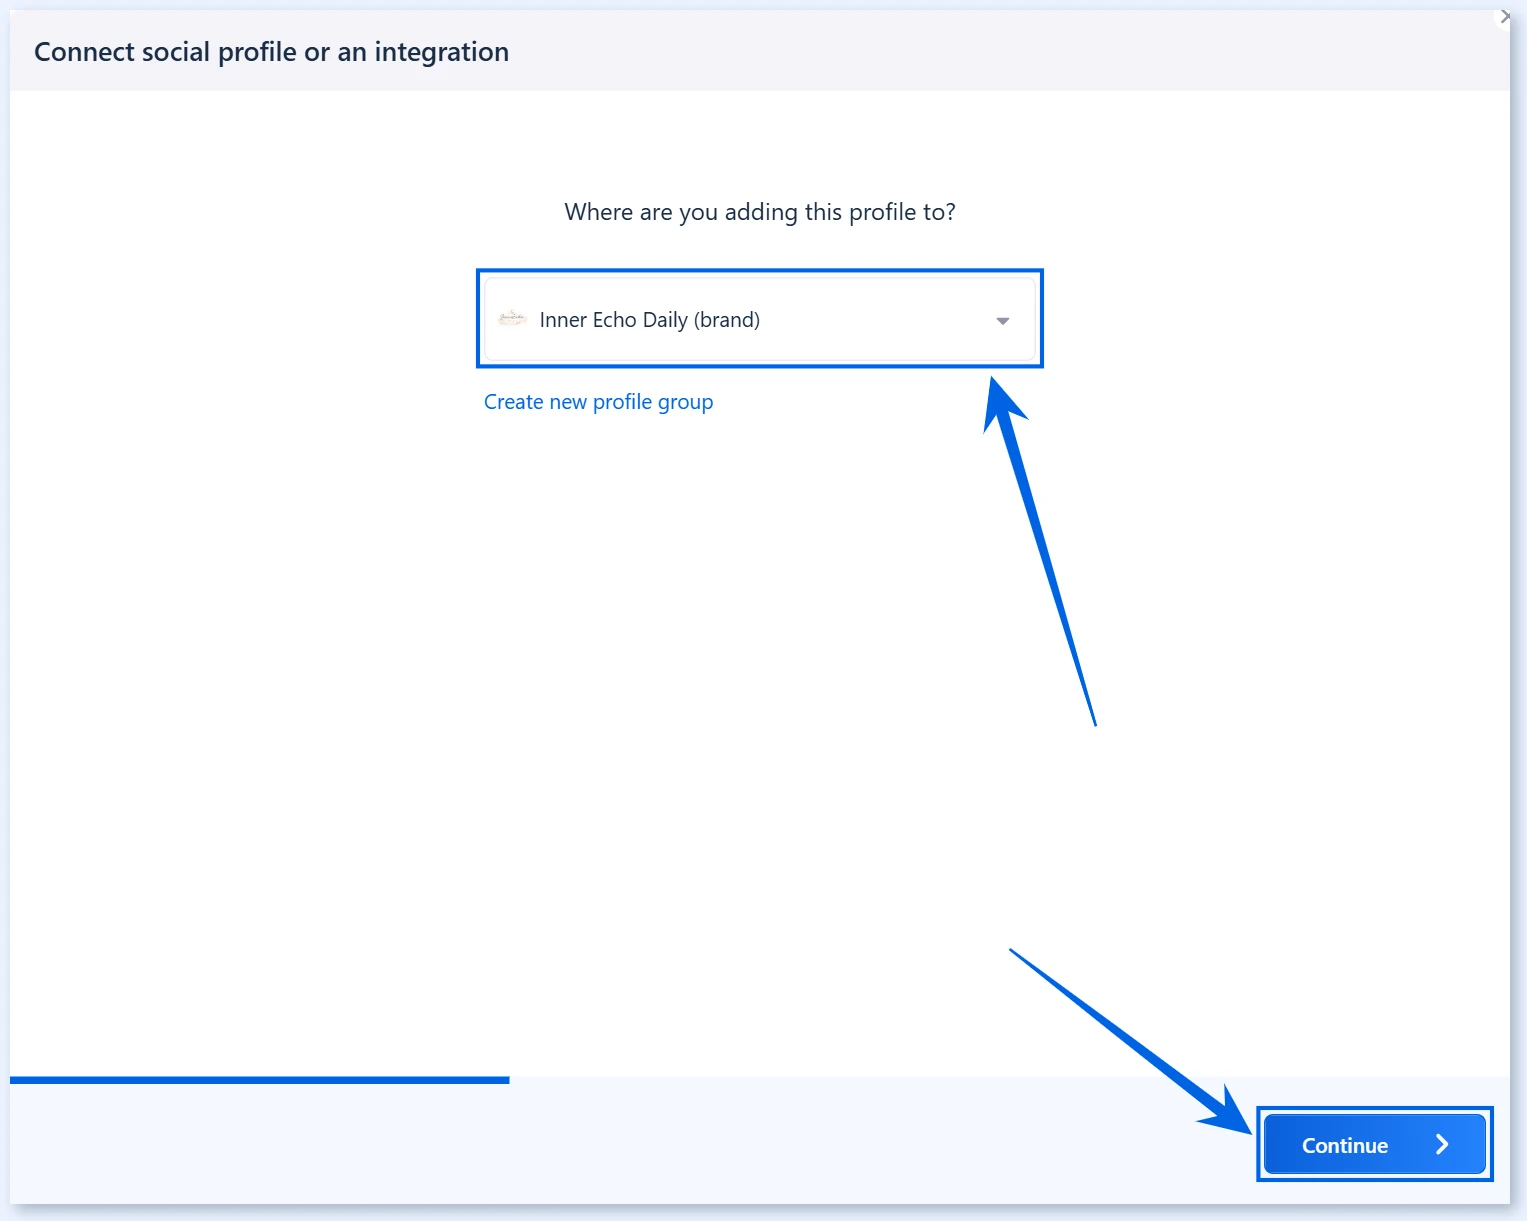Click the 'Connect social profile or an integration' heading
Screen dimensions: 1527x1221
(x=271, y=52)
